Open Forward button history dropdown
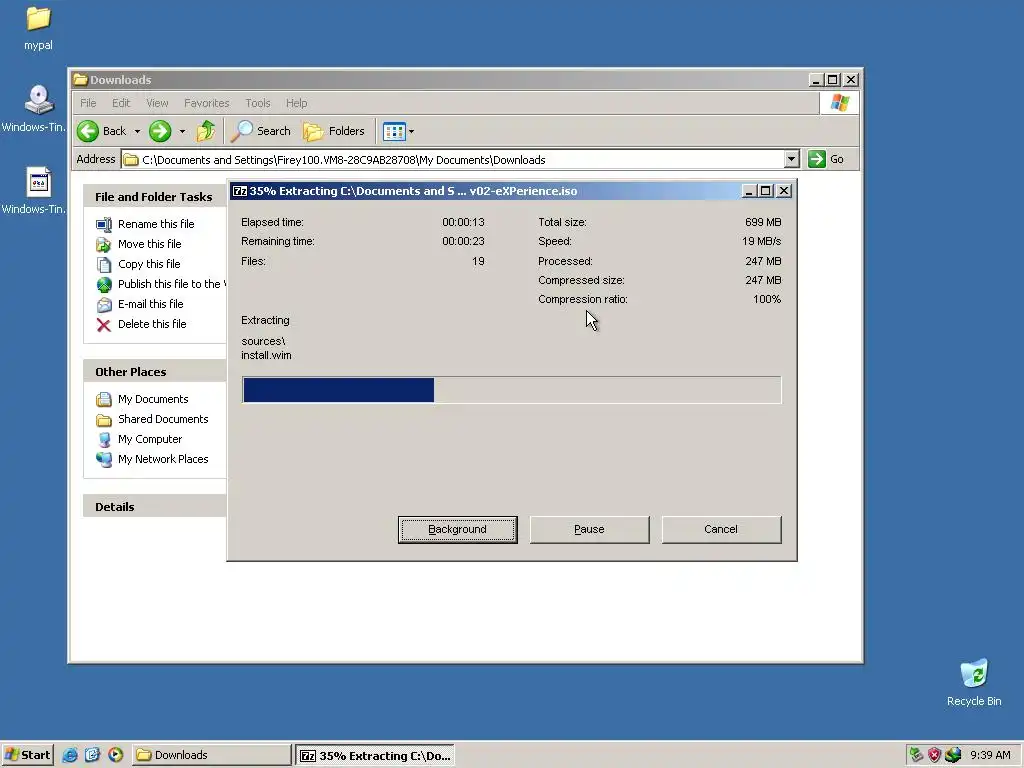1024x768 pixels. click(182, 131)
